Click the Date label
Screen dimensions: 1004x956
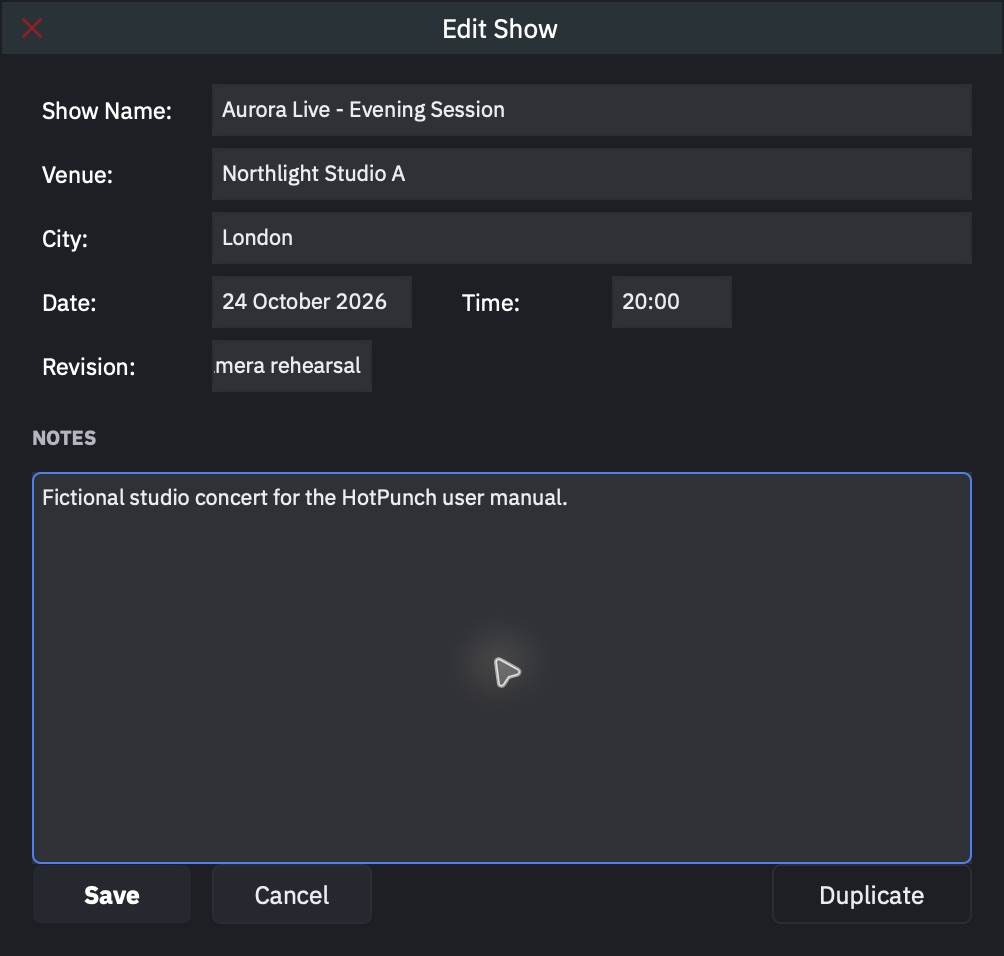coord(69,303)
